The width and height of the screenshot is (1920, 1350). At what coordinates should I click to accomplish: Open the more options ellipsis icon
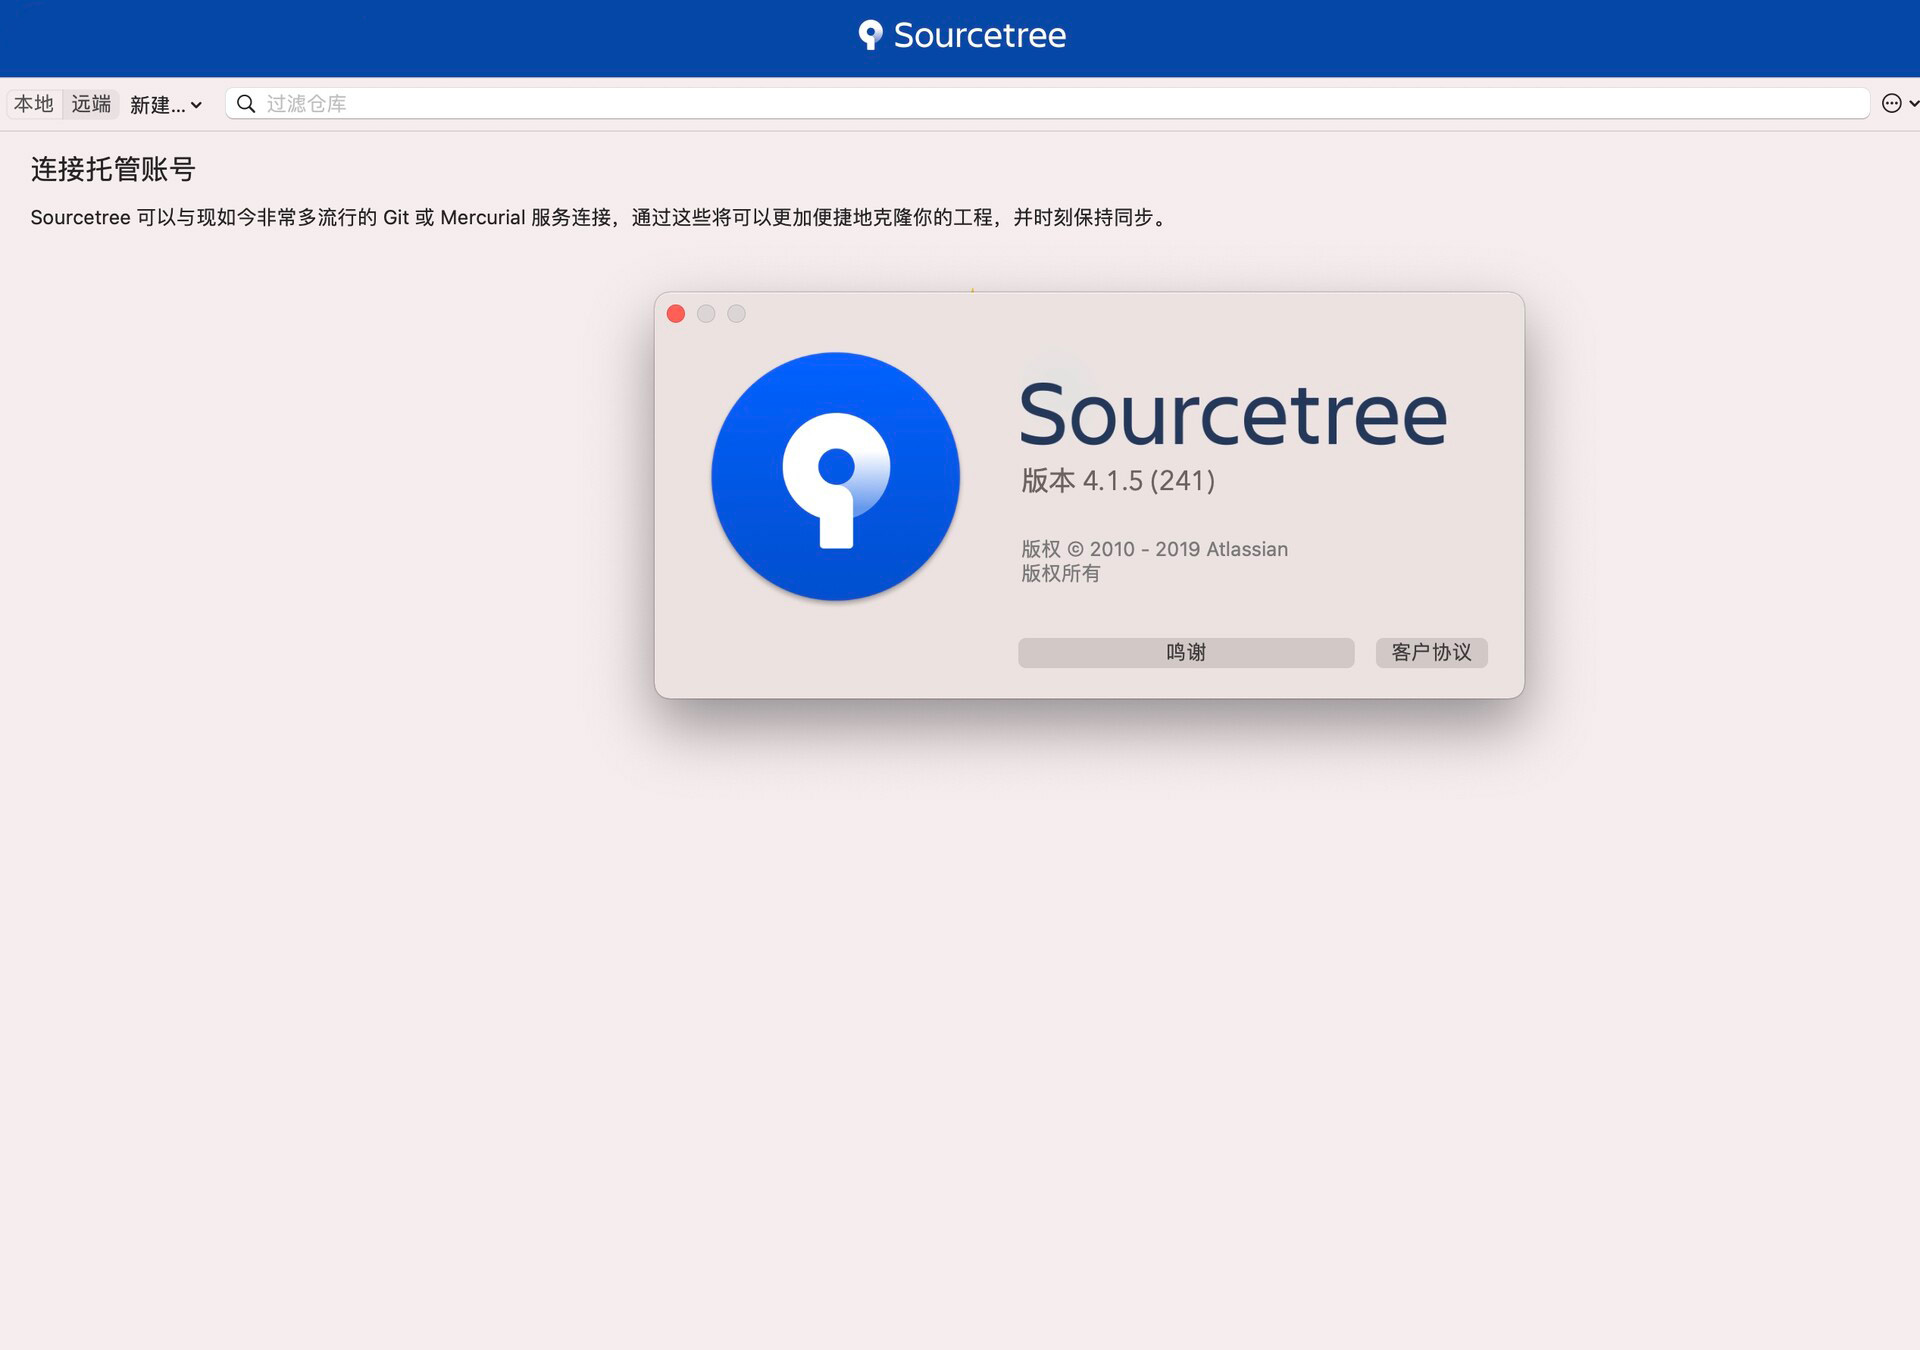(1889, 103)
